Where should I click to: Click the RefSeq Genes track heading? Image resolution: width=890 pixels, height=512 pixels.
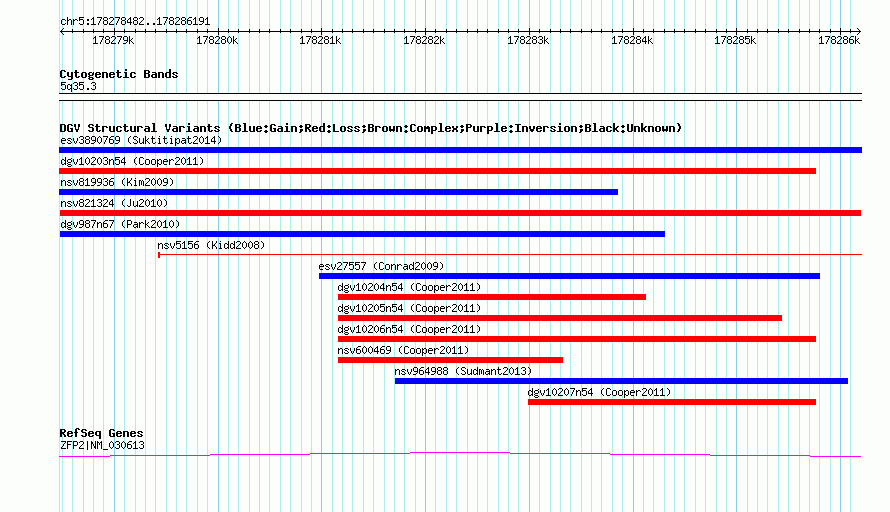pyautogui.click(x=101, y=433)
